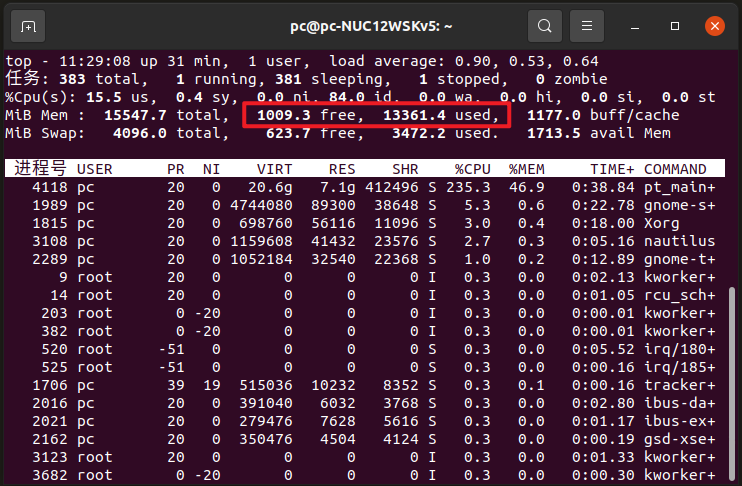Screen dimensions: 742x486
Task: Click the pt_main+ command name
Action: click(x=680, y=187)
